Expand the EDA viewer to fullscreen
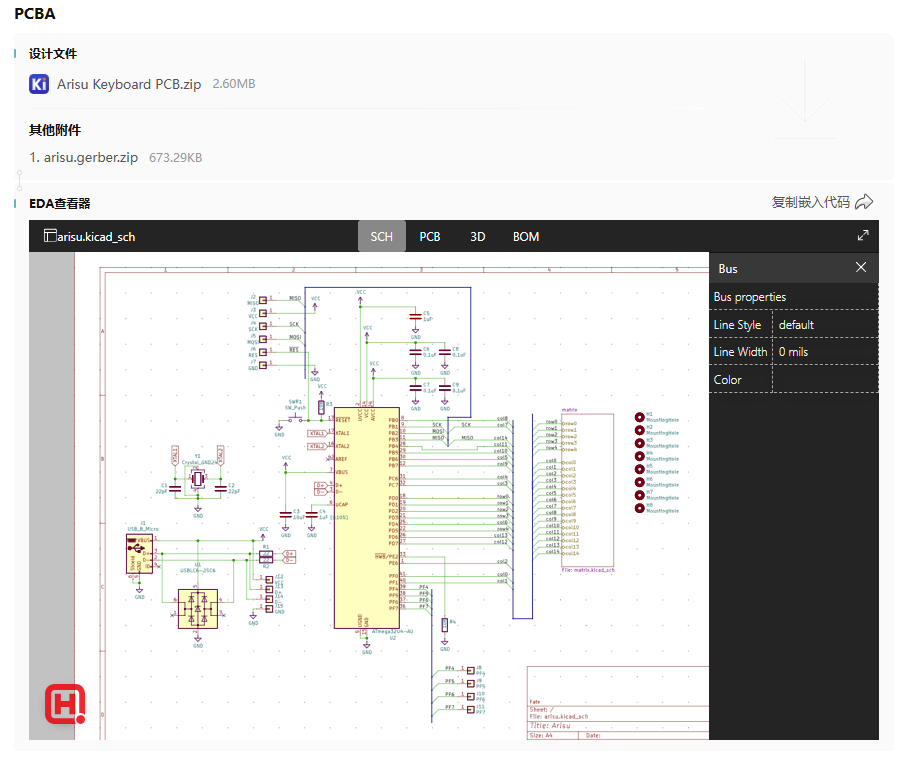899x757 pixels. (x=863, y=236)
